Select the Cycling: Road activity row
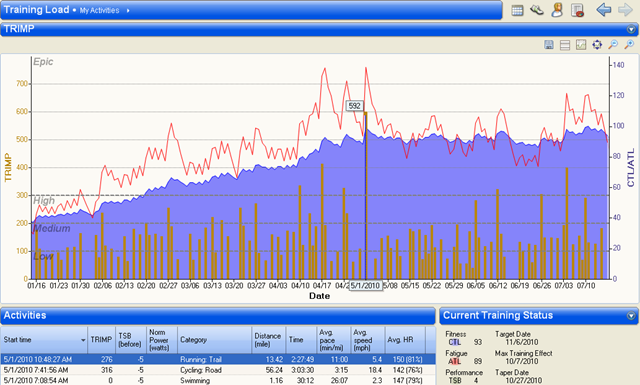 tap(218, 370)
